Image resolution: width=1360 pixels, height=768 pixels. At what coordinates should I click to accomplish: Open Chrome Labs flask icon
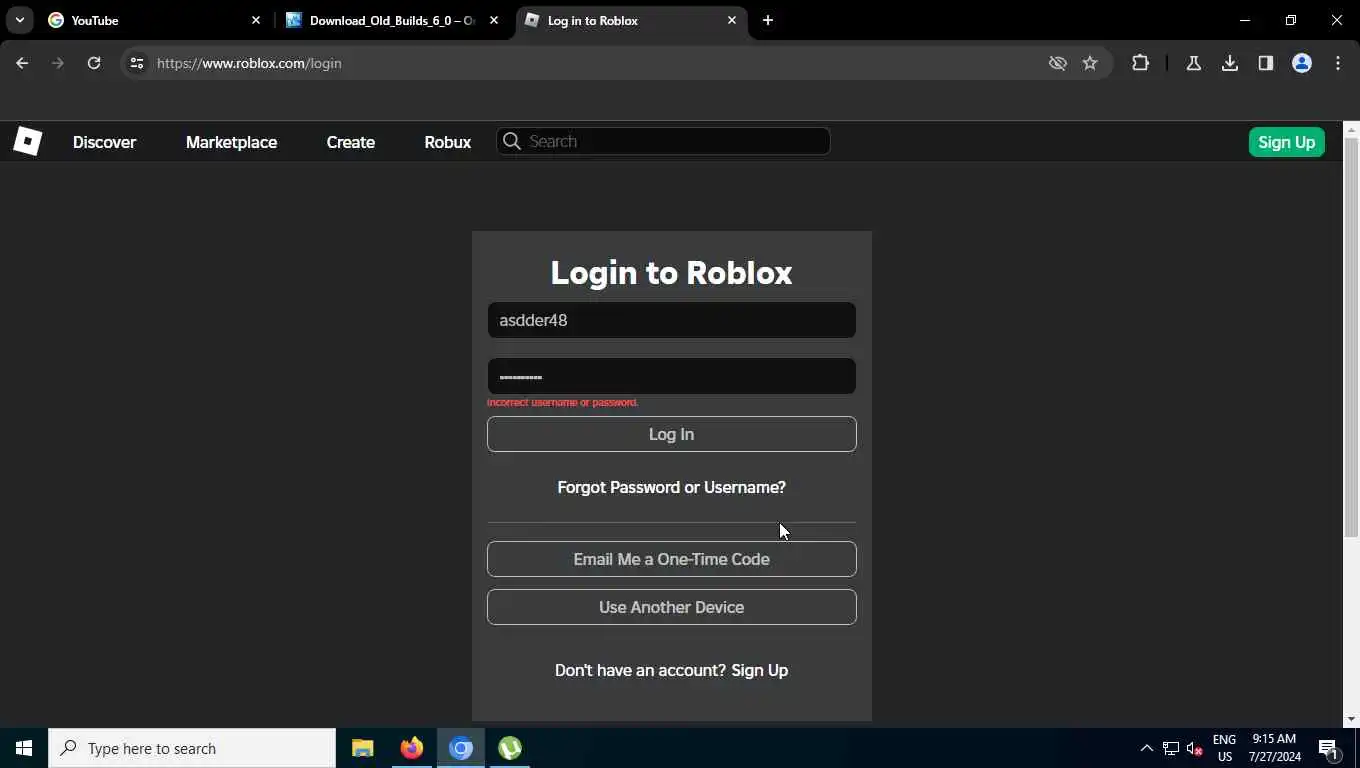point(1193,63)
